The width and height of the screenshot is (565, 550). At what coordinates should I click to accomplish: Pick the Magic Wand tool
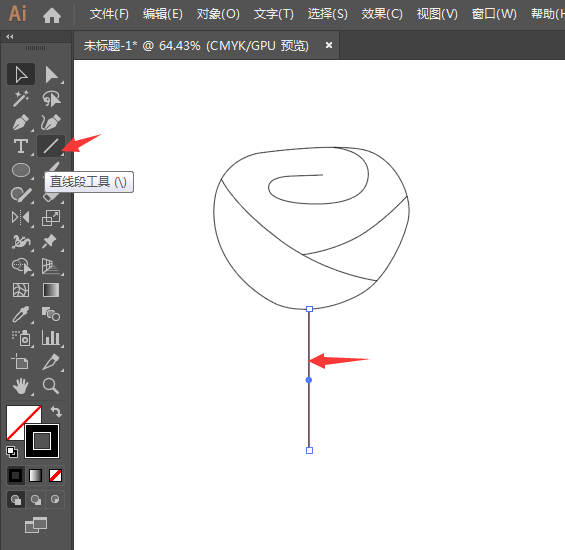21,98
